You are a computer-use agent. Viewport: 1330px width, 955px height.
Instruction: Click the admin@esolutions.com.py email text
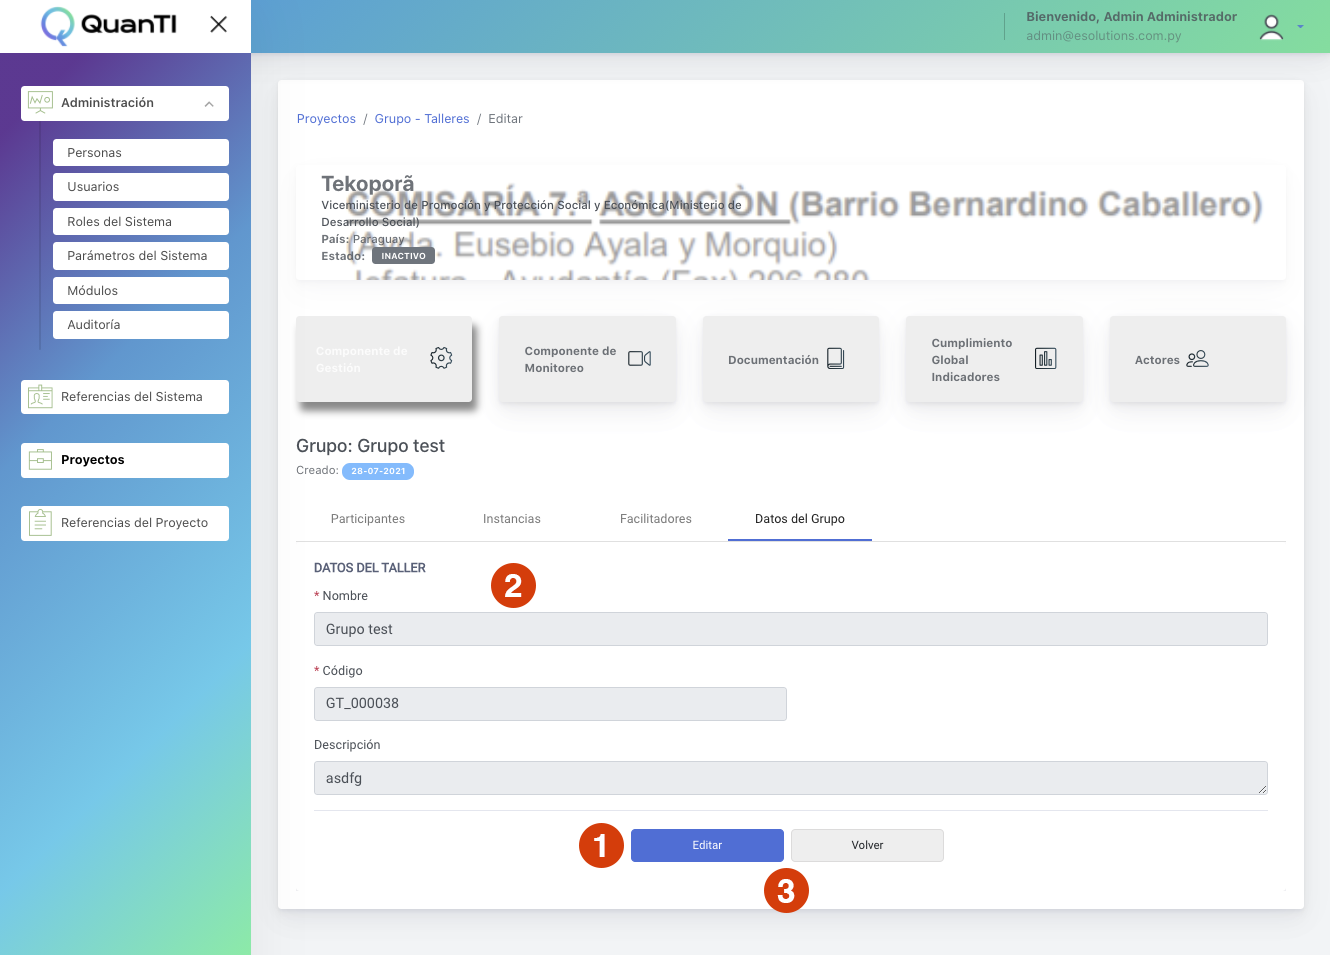1103,36
